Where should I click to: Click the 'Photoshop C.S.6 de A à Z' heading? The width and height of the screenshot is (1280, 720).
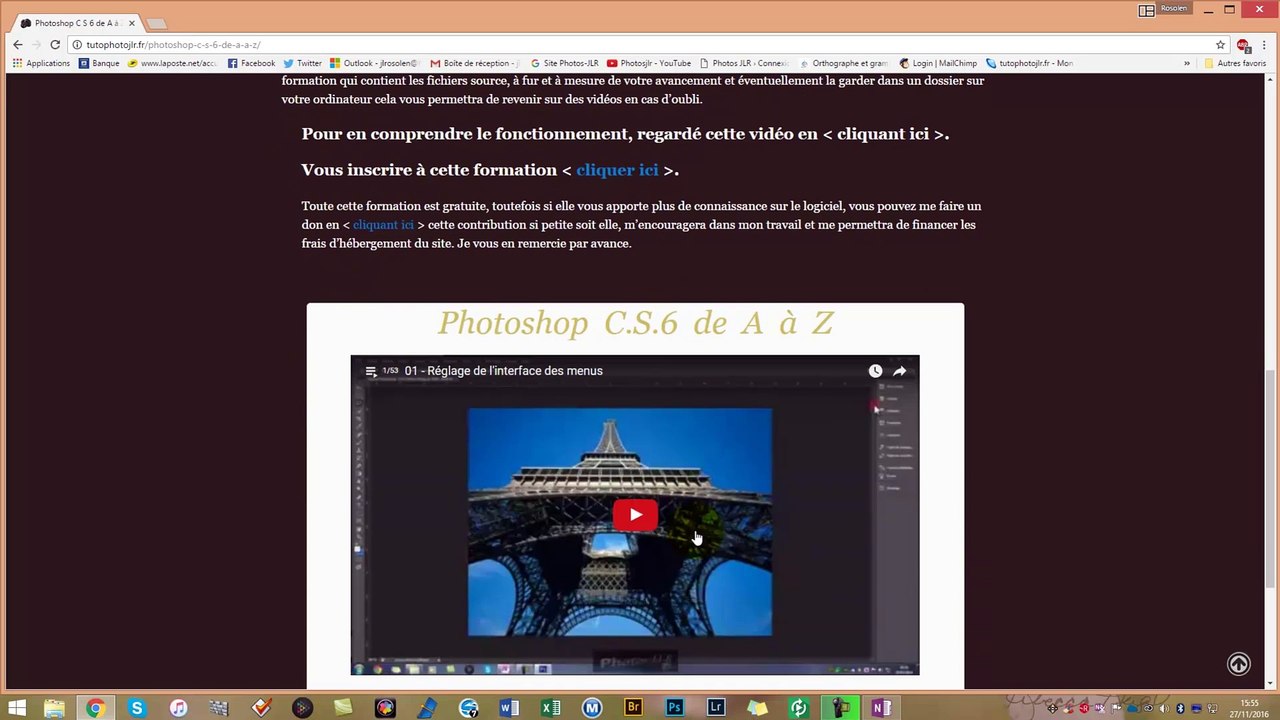635,323
